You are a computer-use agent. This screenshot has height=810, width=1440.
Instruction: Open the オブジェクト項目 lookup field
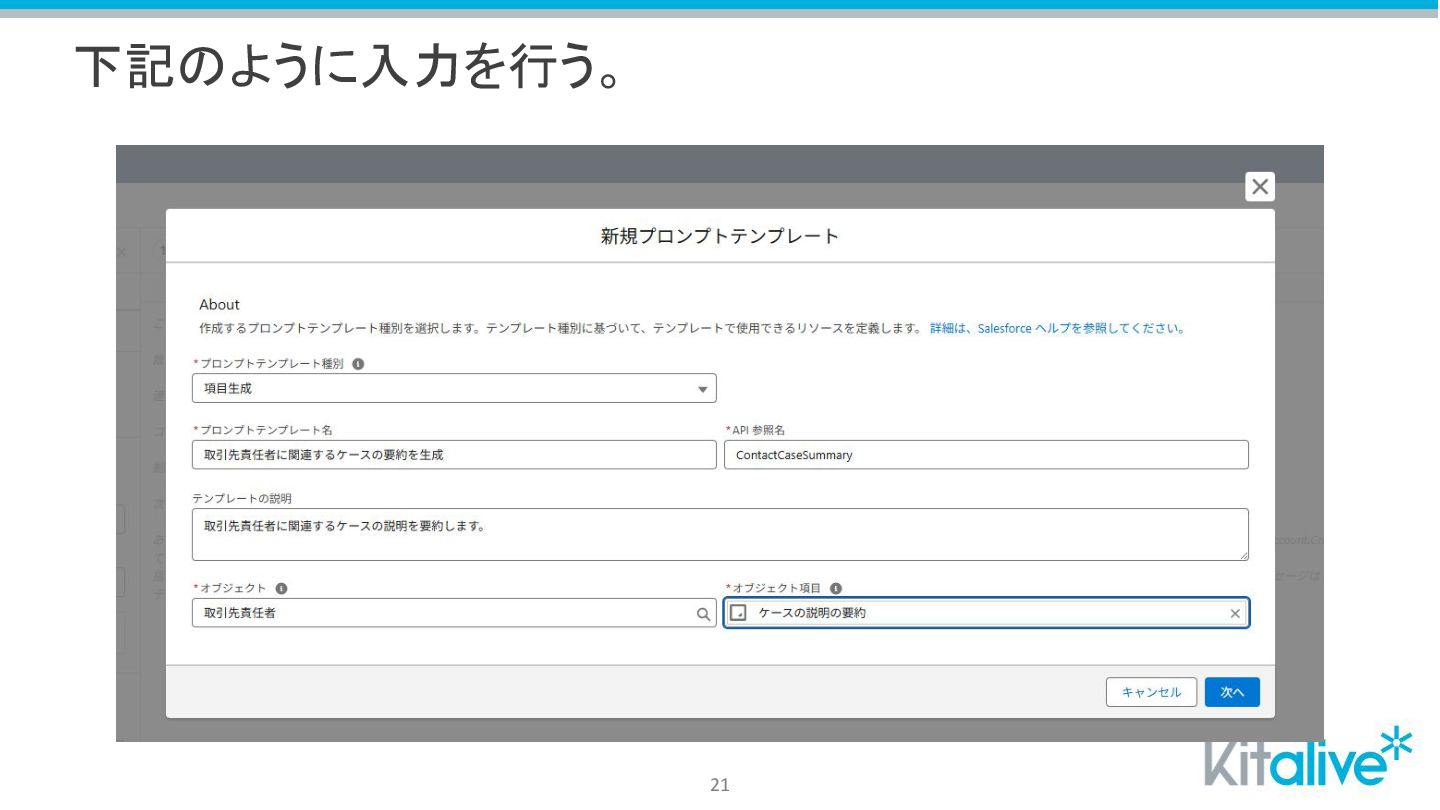coord(986,613)
